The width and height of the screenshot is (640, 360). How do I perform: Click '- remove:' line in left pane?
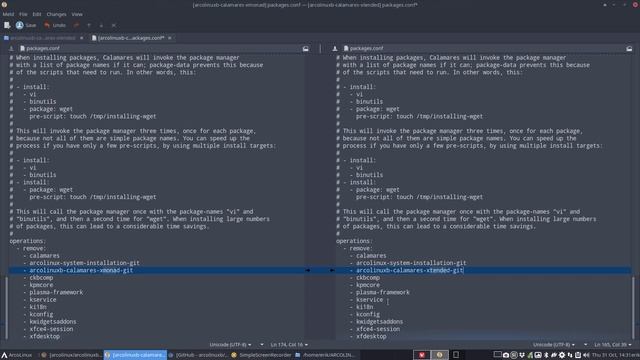pyautogui.click(x=31, y=248)
